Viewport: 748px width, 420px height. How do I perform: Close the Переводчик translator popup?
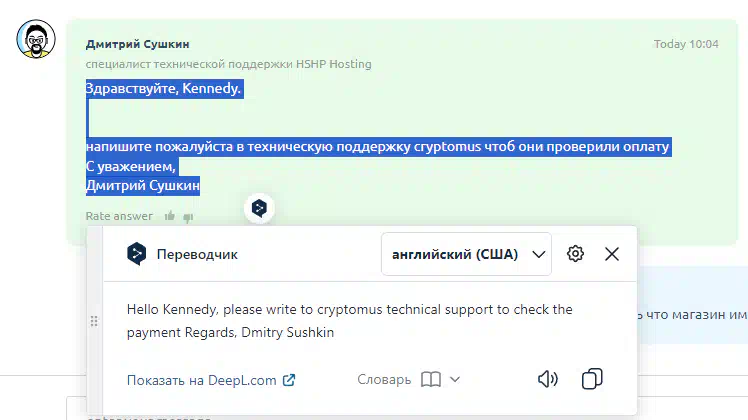coord(612,254)
